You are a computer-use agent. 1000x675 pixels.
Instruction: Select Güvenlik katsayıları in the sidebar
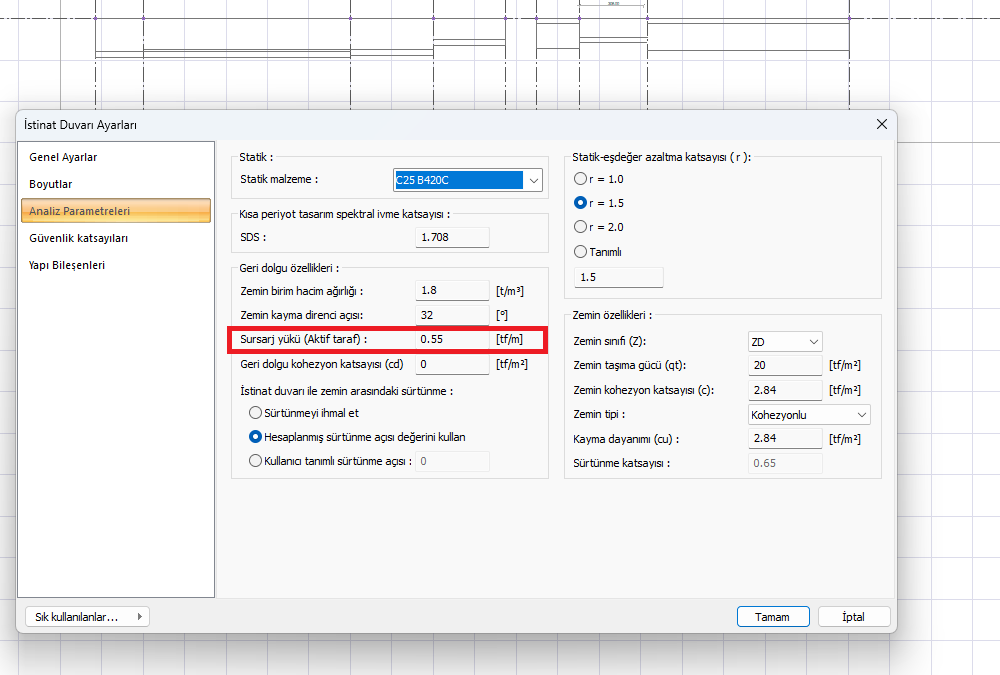click(79, 238)
